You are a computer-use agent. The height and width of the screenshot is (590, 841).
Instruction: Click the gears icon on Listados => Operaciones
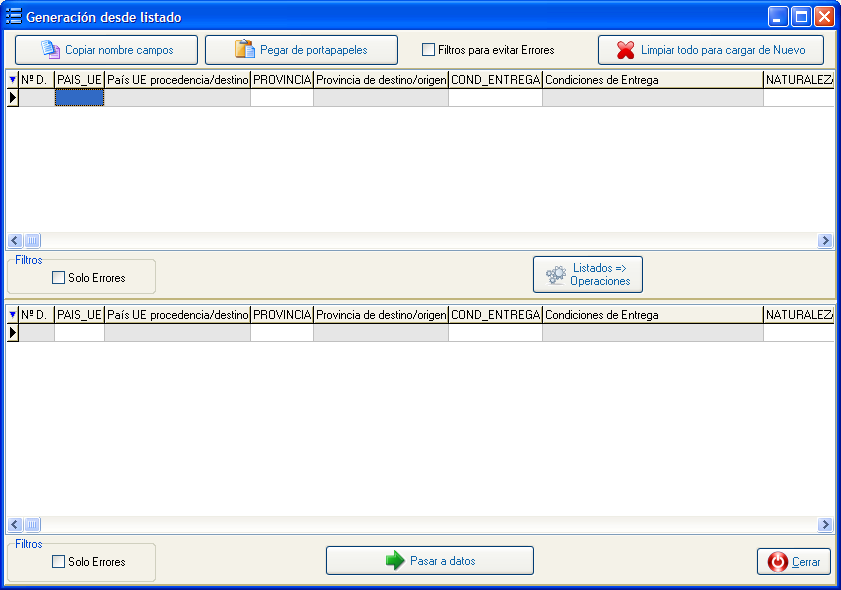(556, 275)
